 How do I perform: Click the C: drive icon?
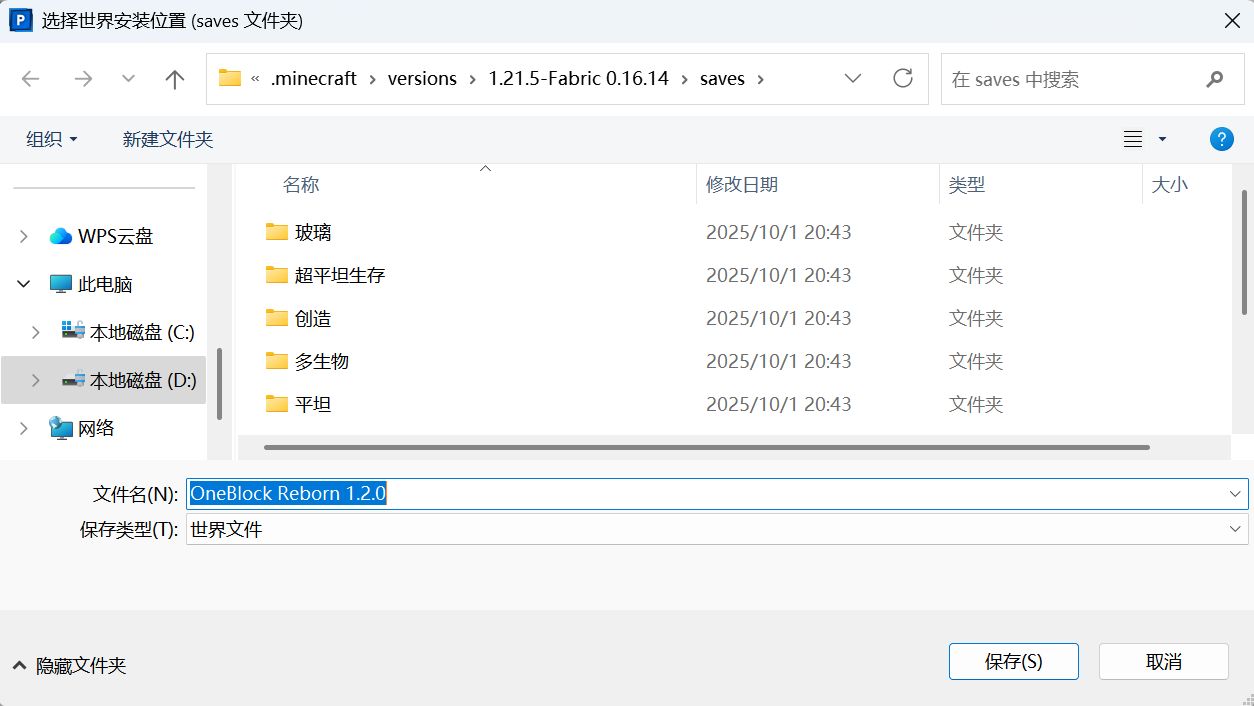click(73, 331)
